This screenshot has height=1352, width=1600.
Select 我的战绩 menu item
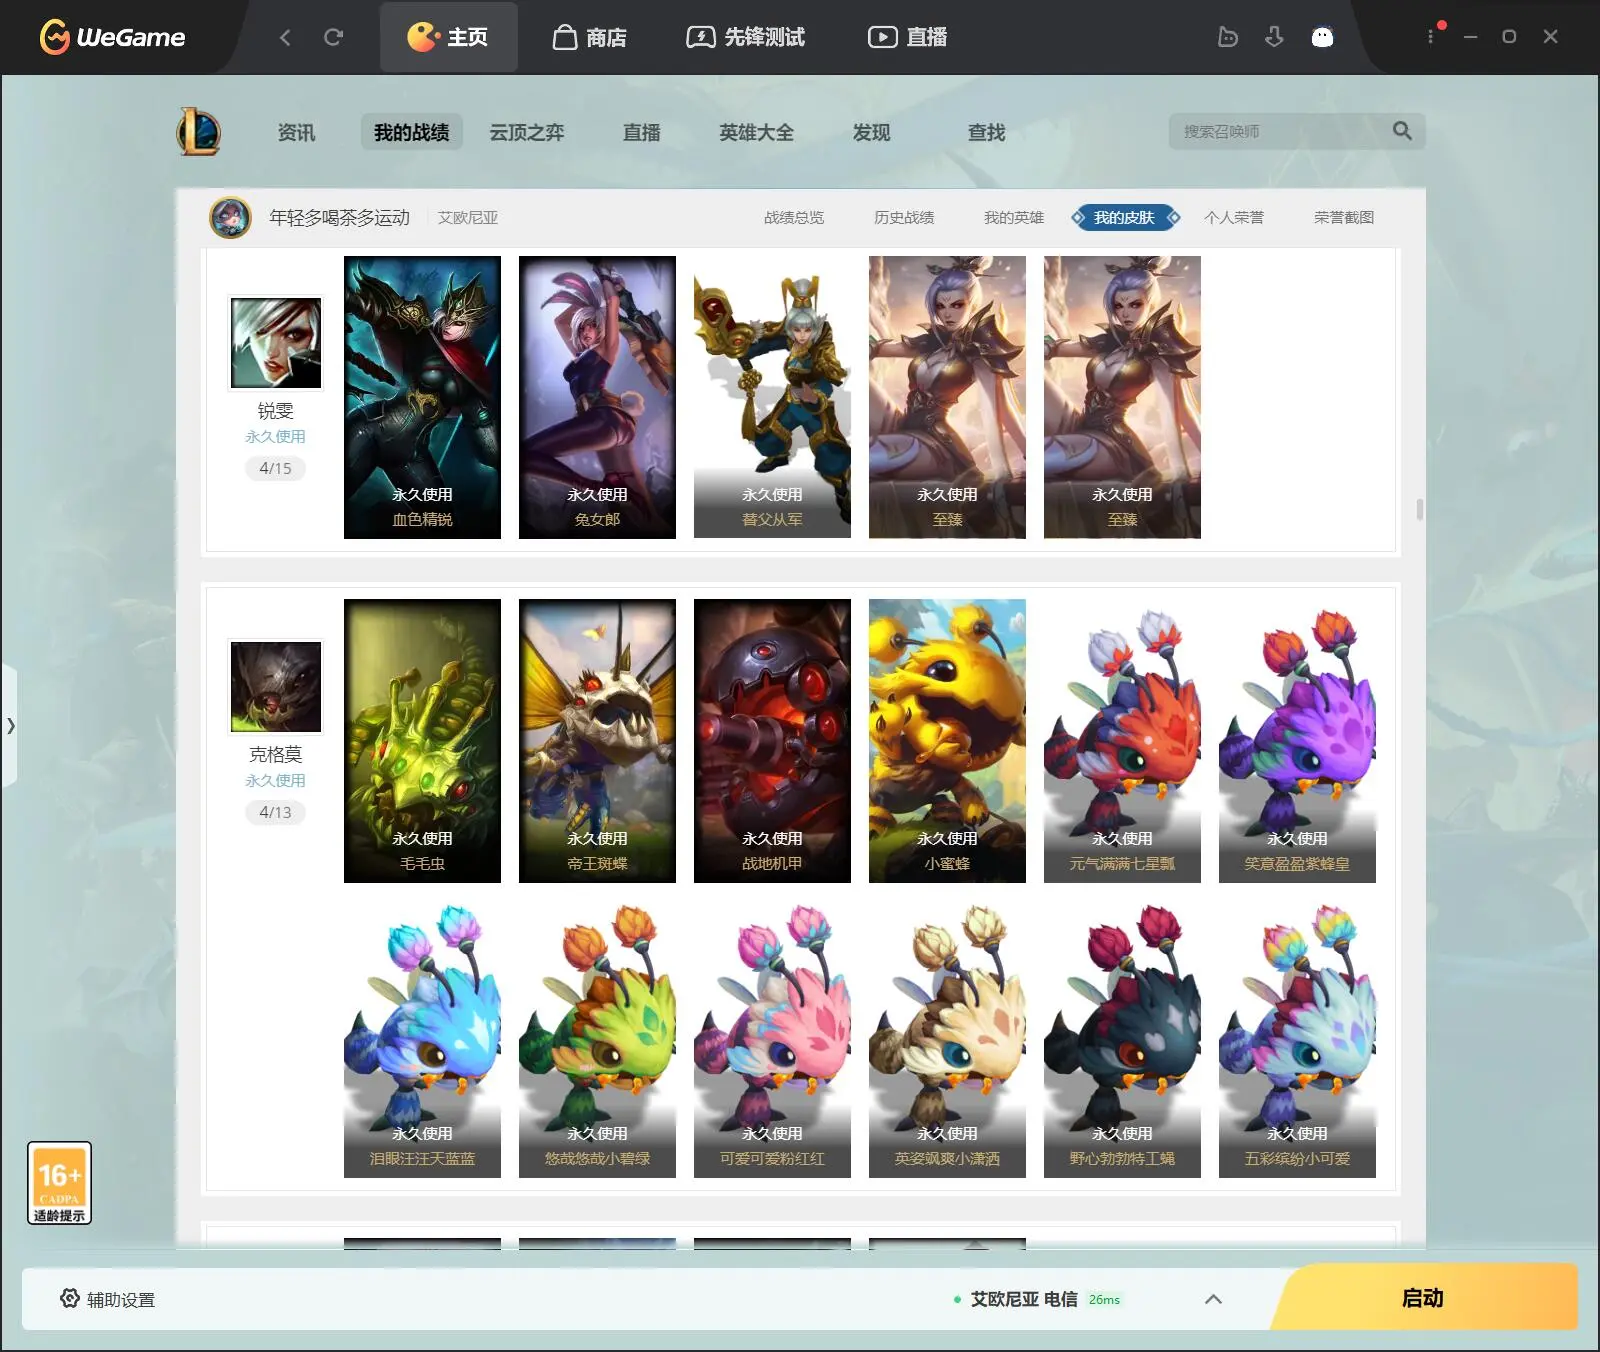pos(411,132)
